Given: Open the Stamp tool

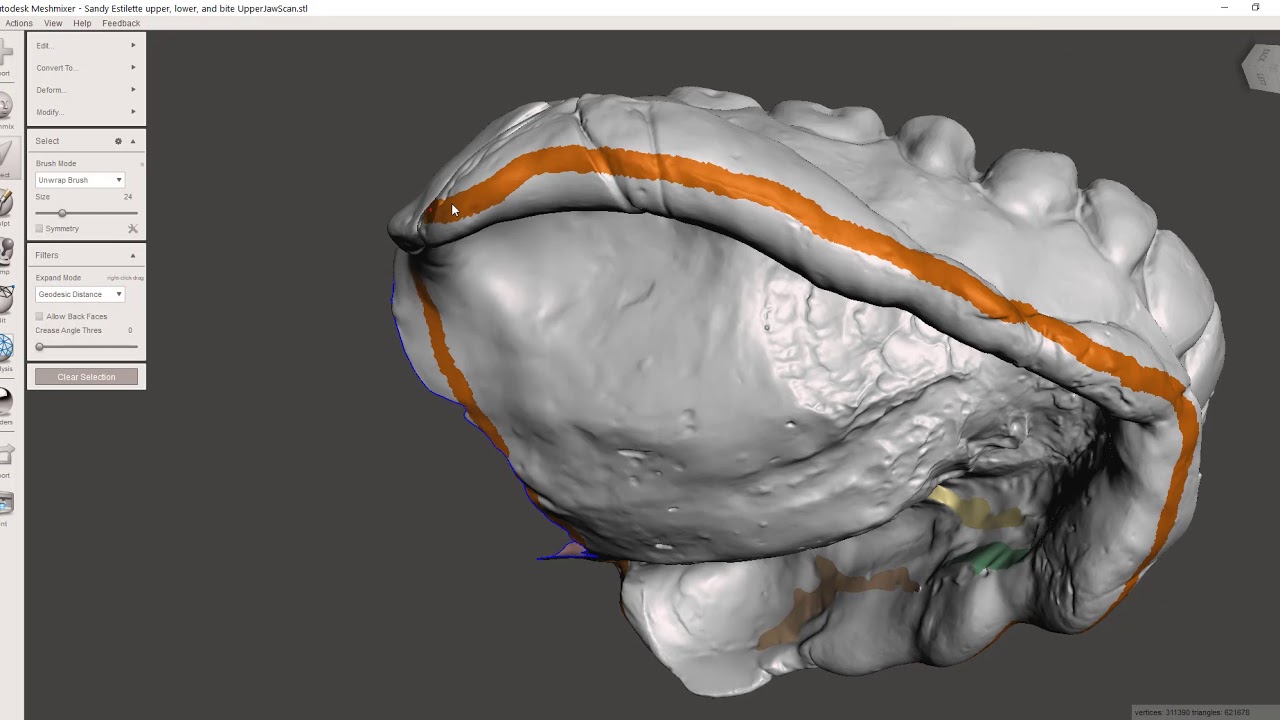Looking at the screenshot, I should tap(5, 254).
